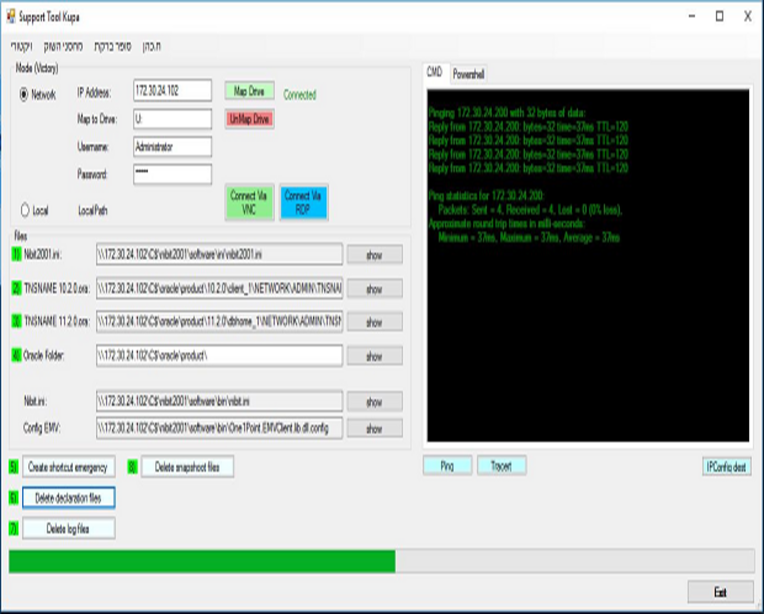Switch to the Powershell tab

pyautogui.click(x=468, y=74)
